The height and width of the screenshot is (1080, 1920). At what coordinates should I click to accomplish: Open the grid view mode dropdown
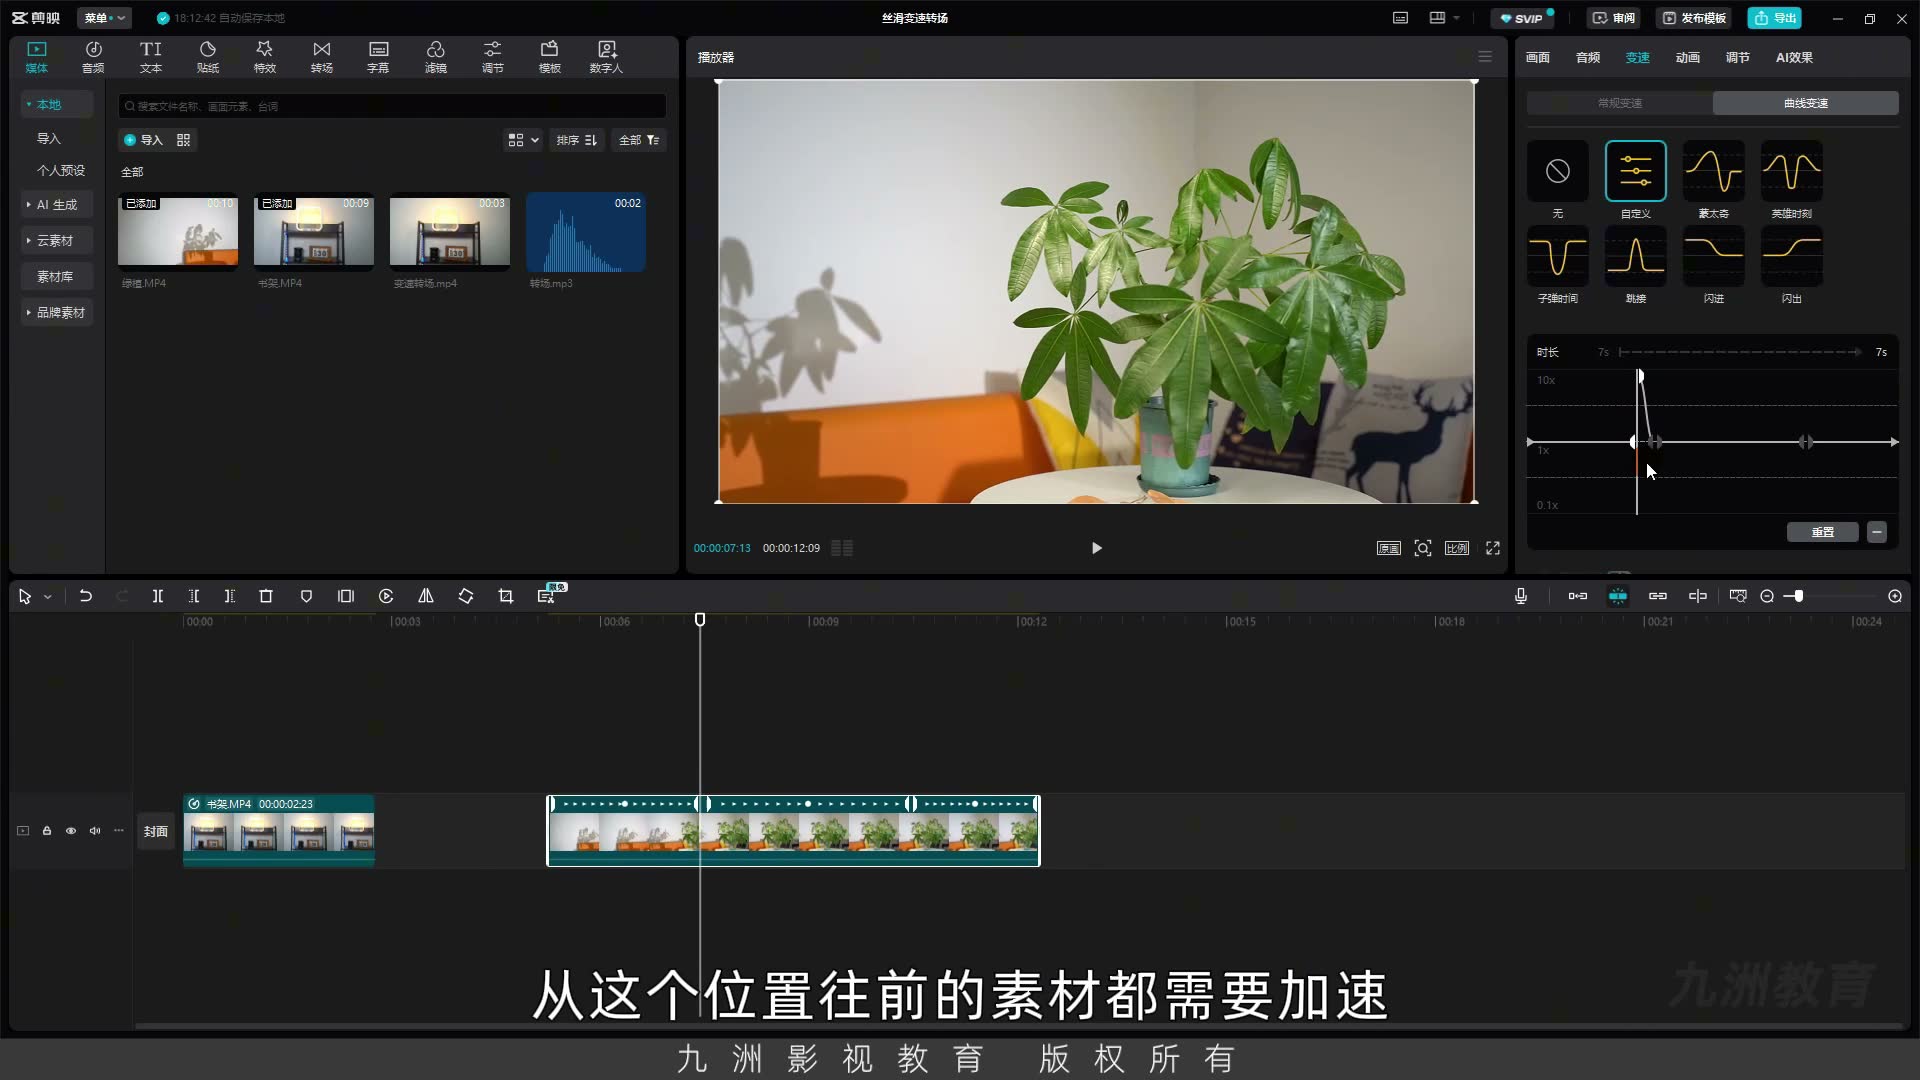(x=523, y=140)
